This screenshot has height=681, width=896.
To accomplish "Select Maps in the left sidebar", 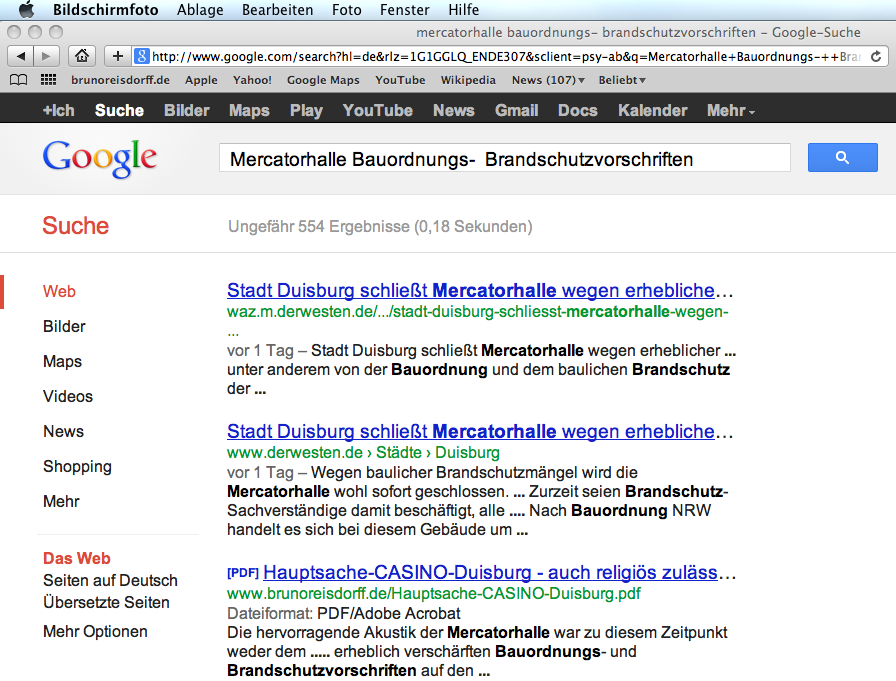I will pyautogui.click(x=62, y=361).
